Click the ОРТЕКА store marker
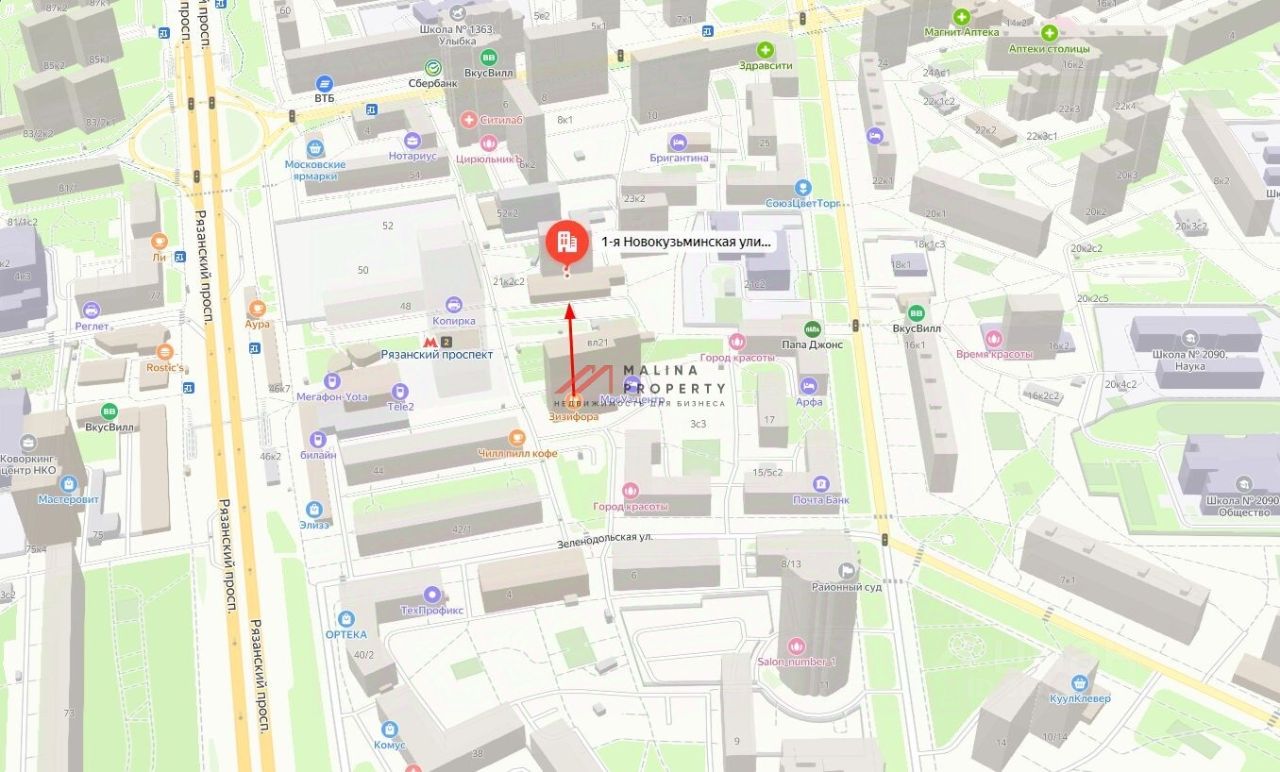This screenshot has height=772, width=1280. point(346,619)
